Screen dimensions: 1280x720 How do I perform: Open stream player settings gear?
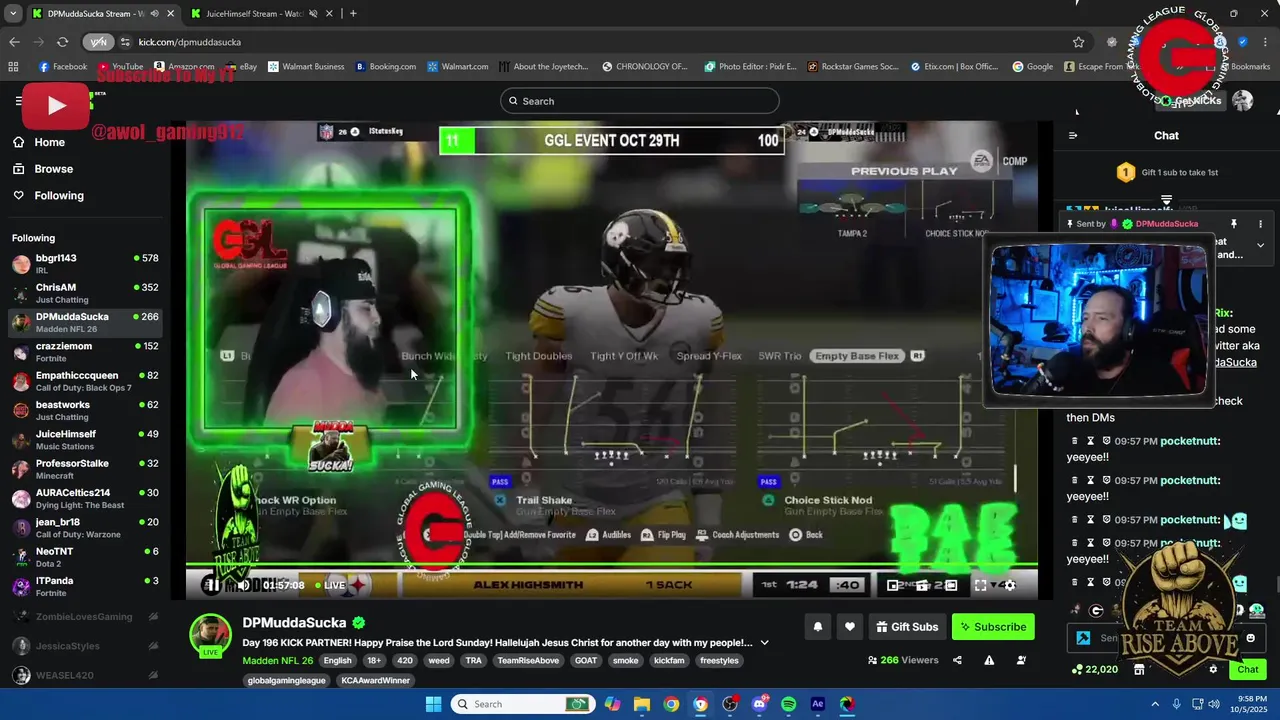(1009, 585)
